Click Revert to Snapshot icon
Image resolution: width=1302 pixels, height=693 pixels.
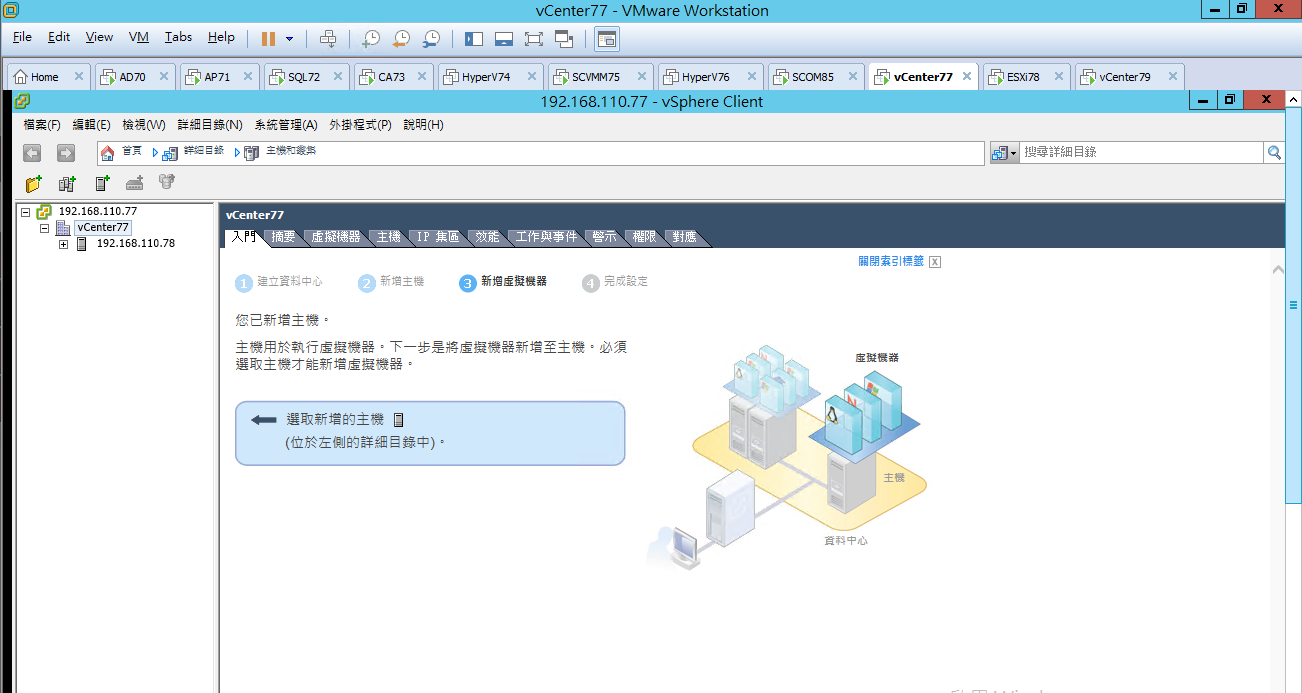coord(401,39)
